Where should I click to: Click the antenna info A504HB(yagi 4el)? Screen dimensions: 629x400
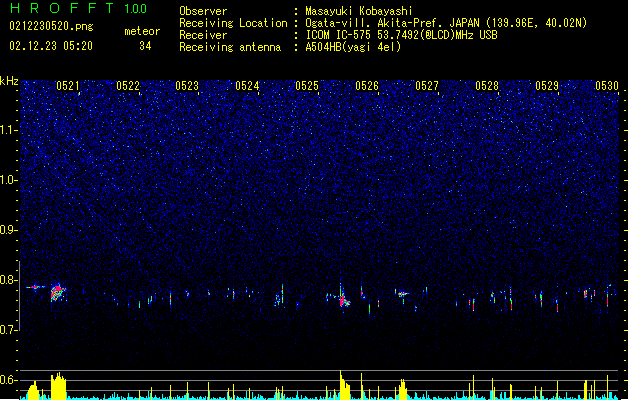(353, 47)
